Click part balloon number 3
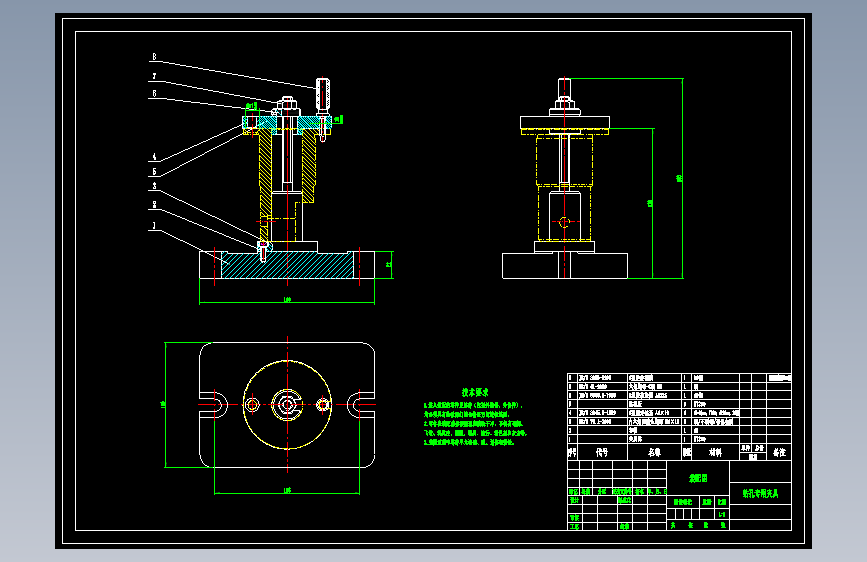 [x=154, y=186]
